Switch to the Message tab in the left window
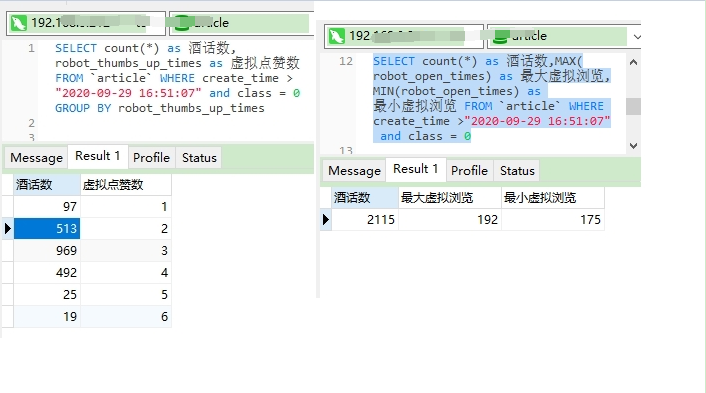Screen dimensions: 706x393 point(36,158)
